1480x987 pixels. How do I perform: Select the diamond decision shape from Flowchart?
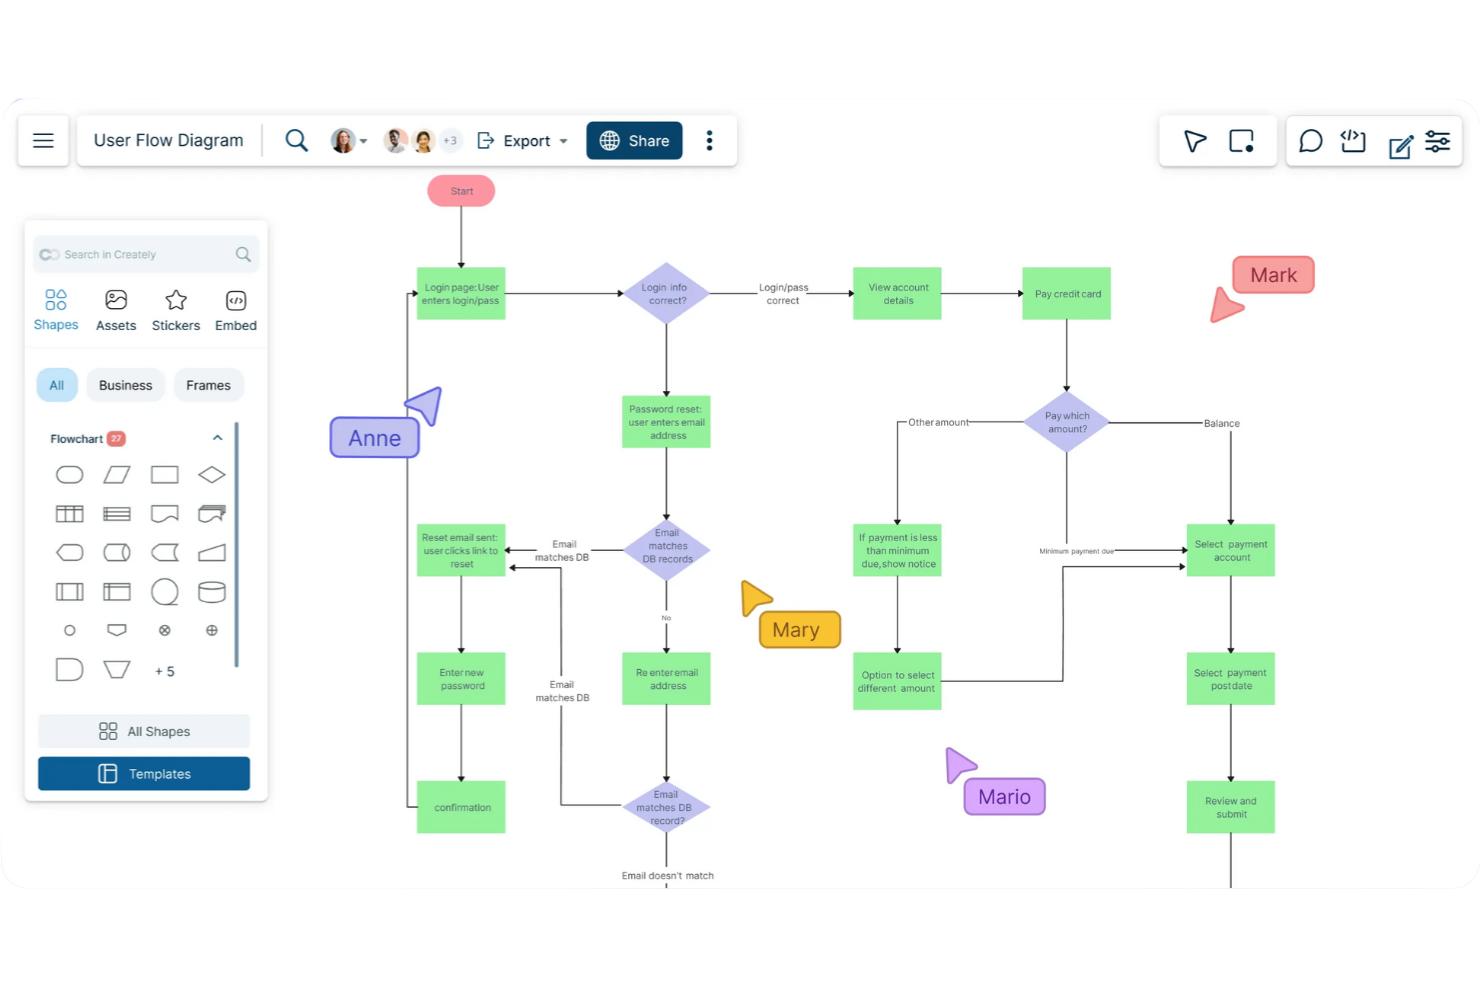(211, 474)
